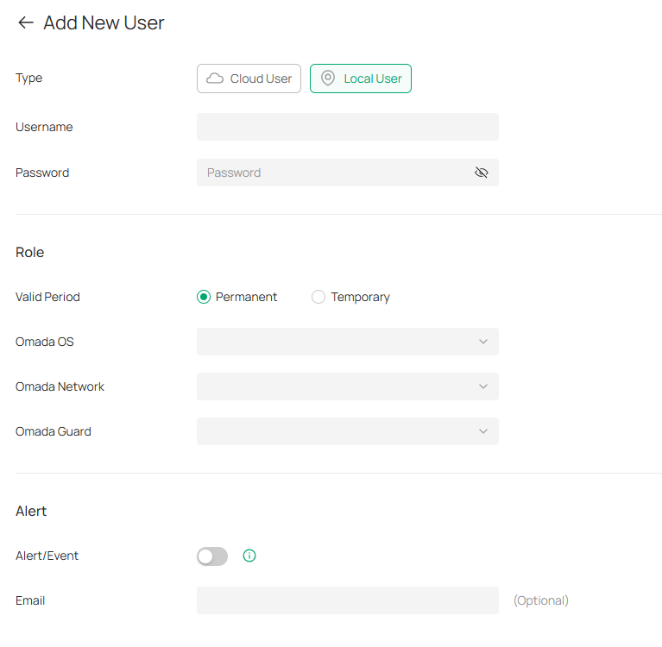The image size is (662, 647).
Task: Select the Local User type
Action: tap(361, 79)
